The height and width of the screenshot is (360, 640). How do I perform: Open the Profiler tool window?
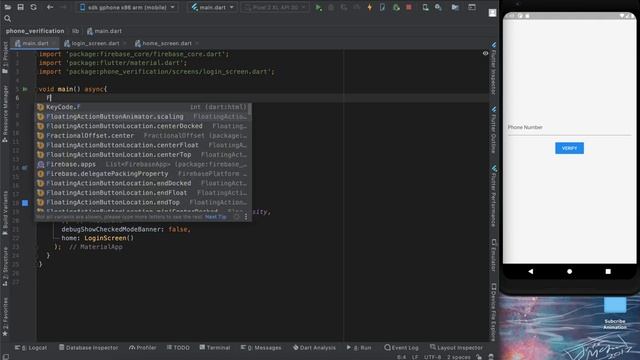pyautogui.click(x=142, y=348)
